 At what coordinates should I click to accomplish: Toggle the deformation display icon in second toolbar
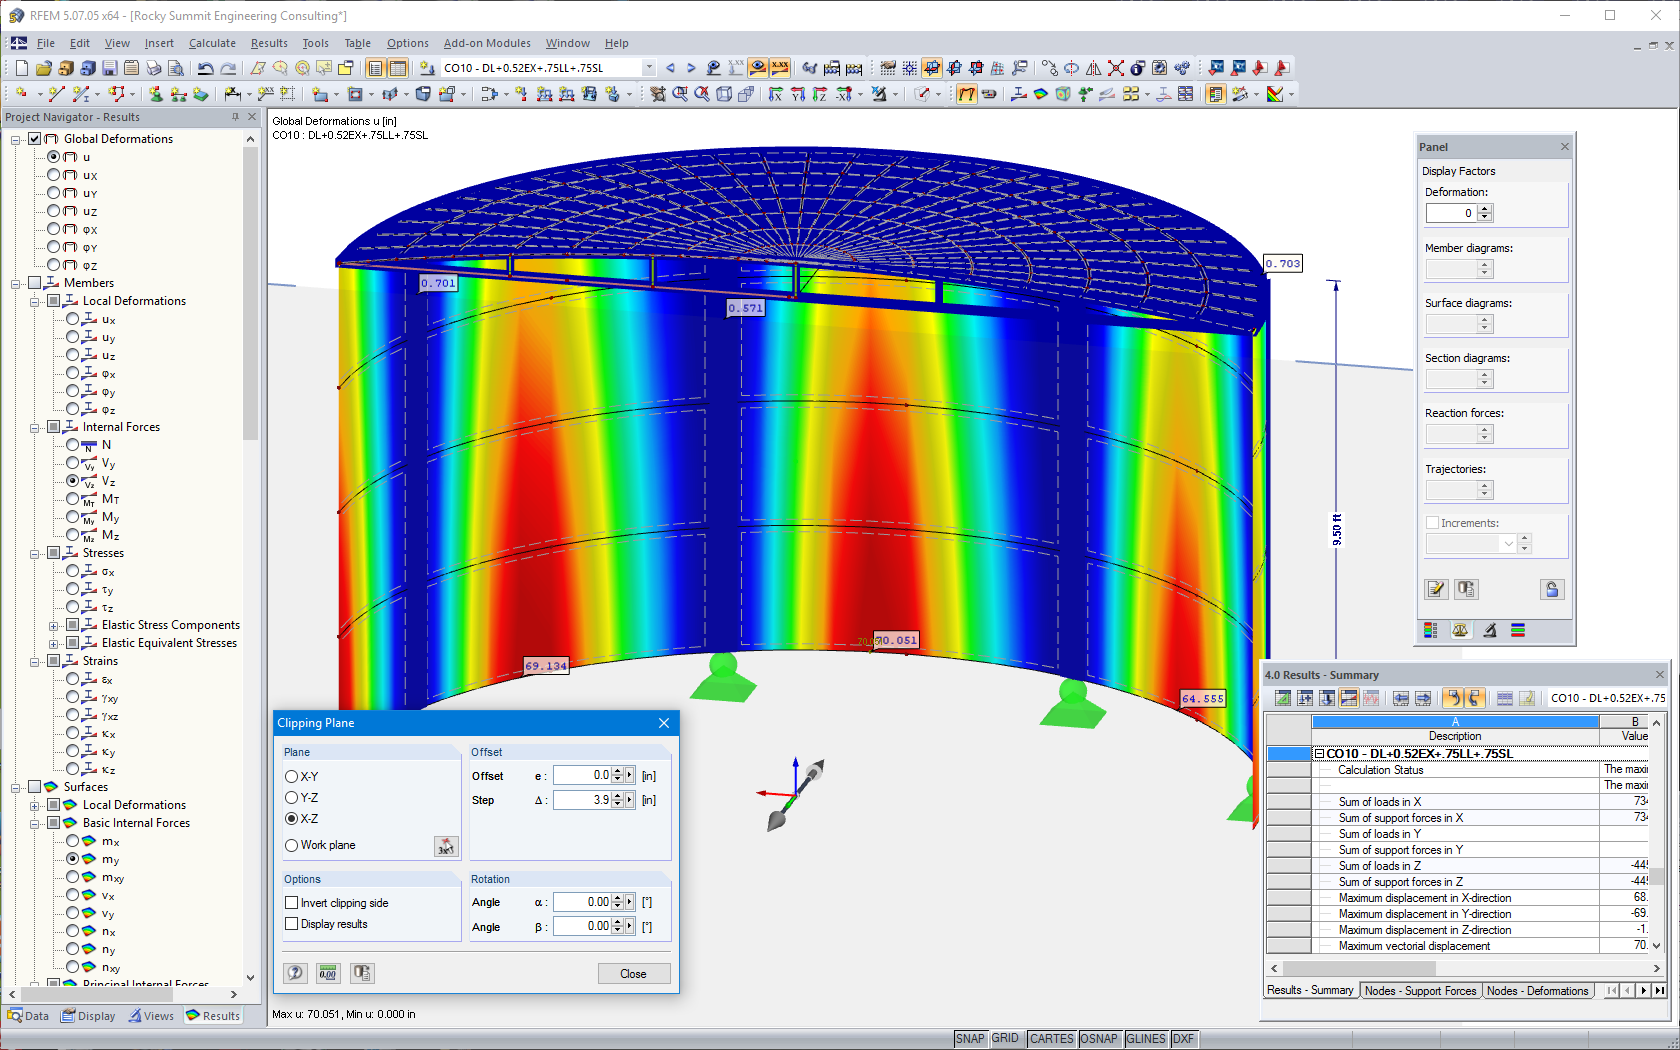(967, 94)
